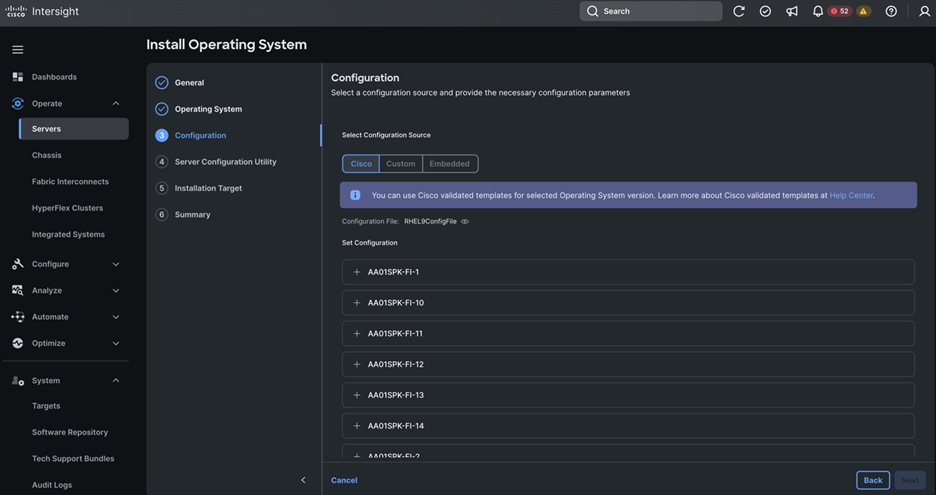Open Targets under System

pyautogui.click(x=46, y=405)
